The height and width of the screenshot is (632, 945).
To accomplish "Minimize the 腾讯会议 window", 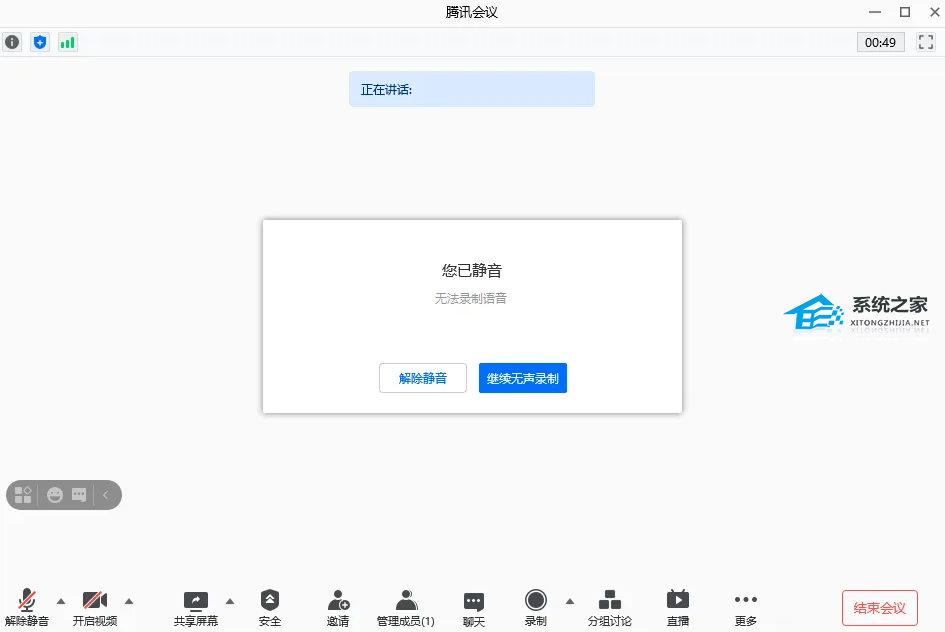I will (x=875, y=12).
